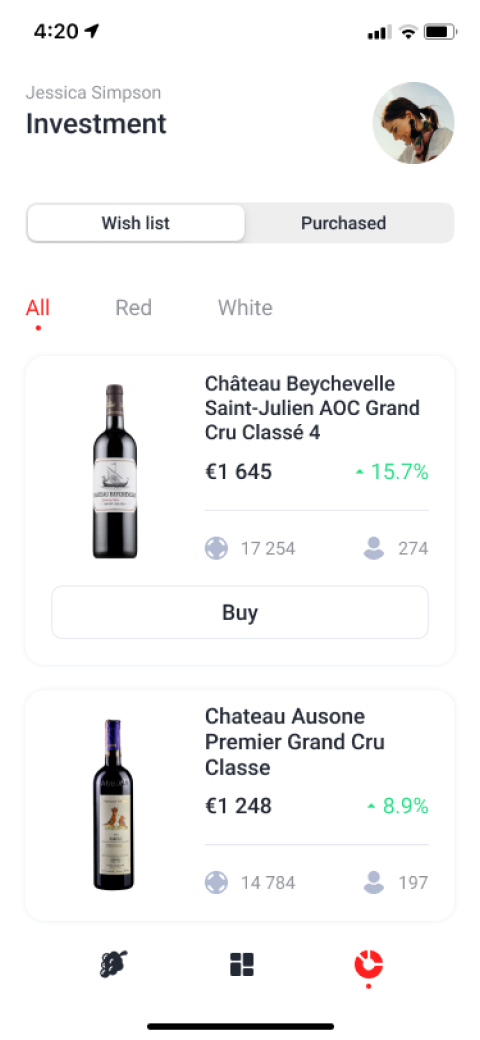Image resolution: width=480 pixels, height=1040 pixels.
Task: Tap the green arrow next to 15.7%
Action: (x=359, y=472)
